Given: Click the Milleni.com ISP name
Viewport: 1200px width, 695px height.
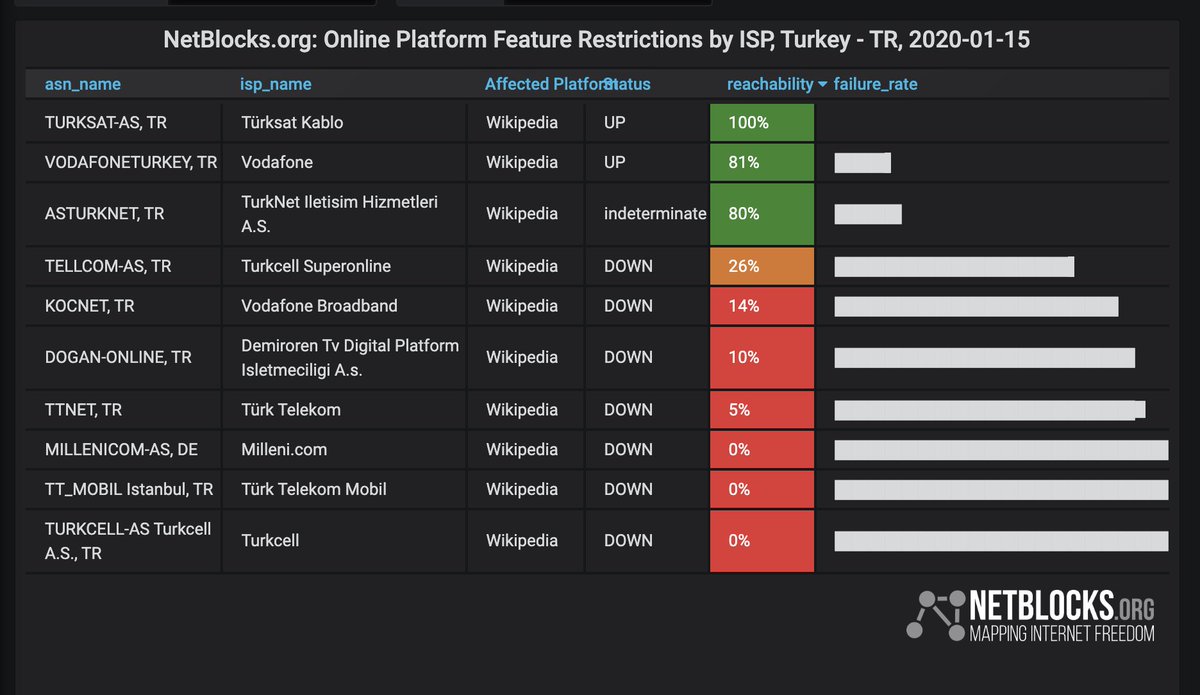Looking at the screenshot, I should pyautogui.click(x=284, y=450).
